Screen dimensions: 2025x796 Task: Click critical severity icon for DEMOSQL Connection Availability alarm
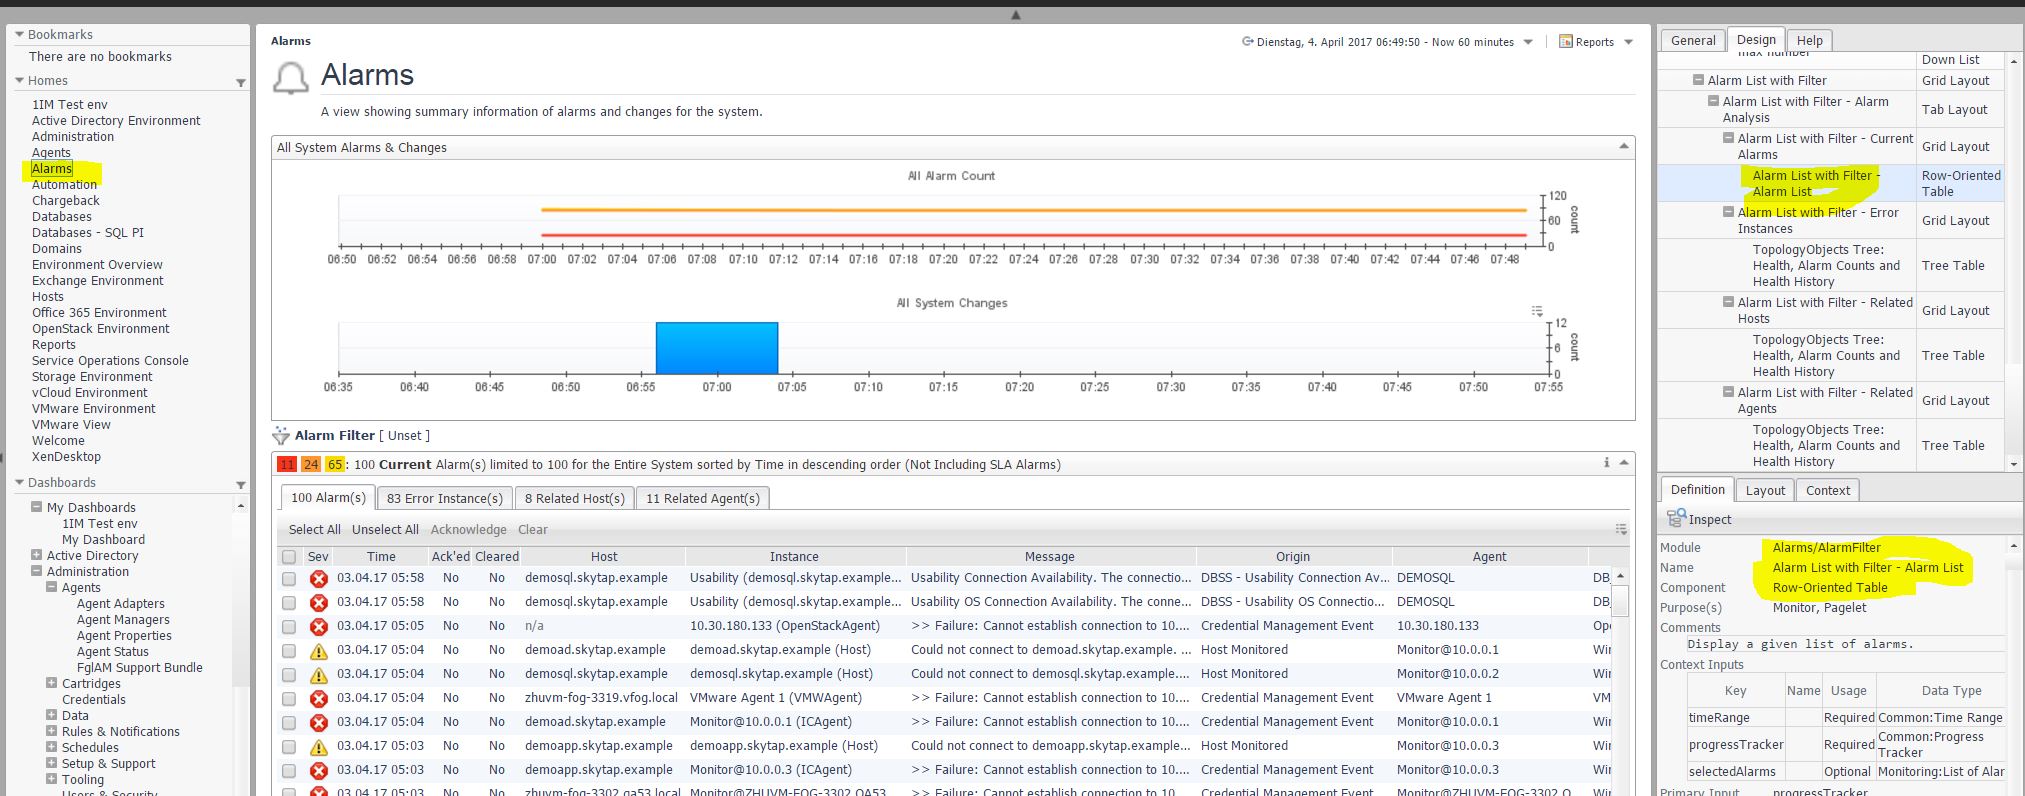pyautogui.click(x=318, y=578)
